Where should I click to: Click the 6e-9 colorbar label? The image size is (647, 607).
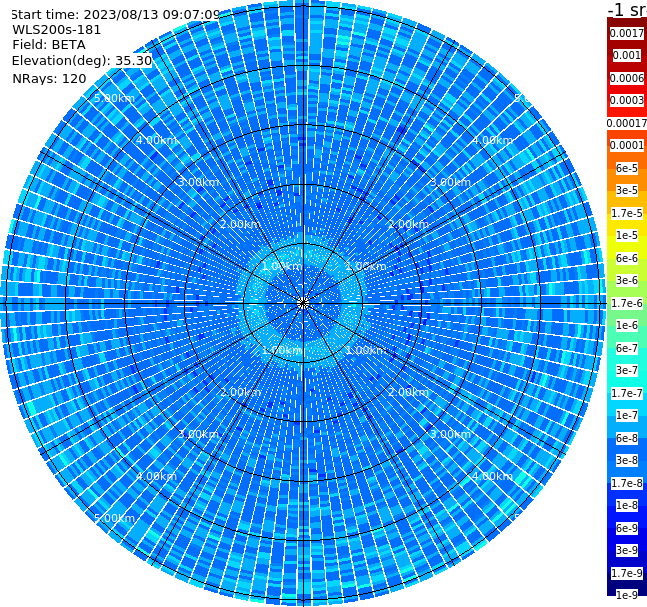(627, 528)
